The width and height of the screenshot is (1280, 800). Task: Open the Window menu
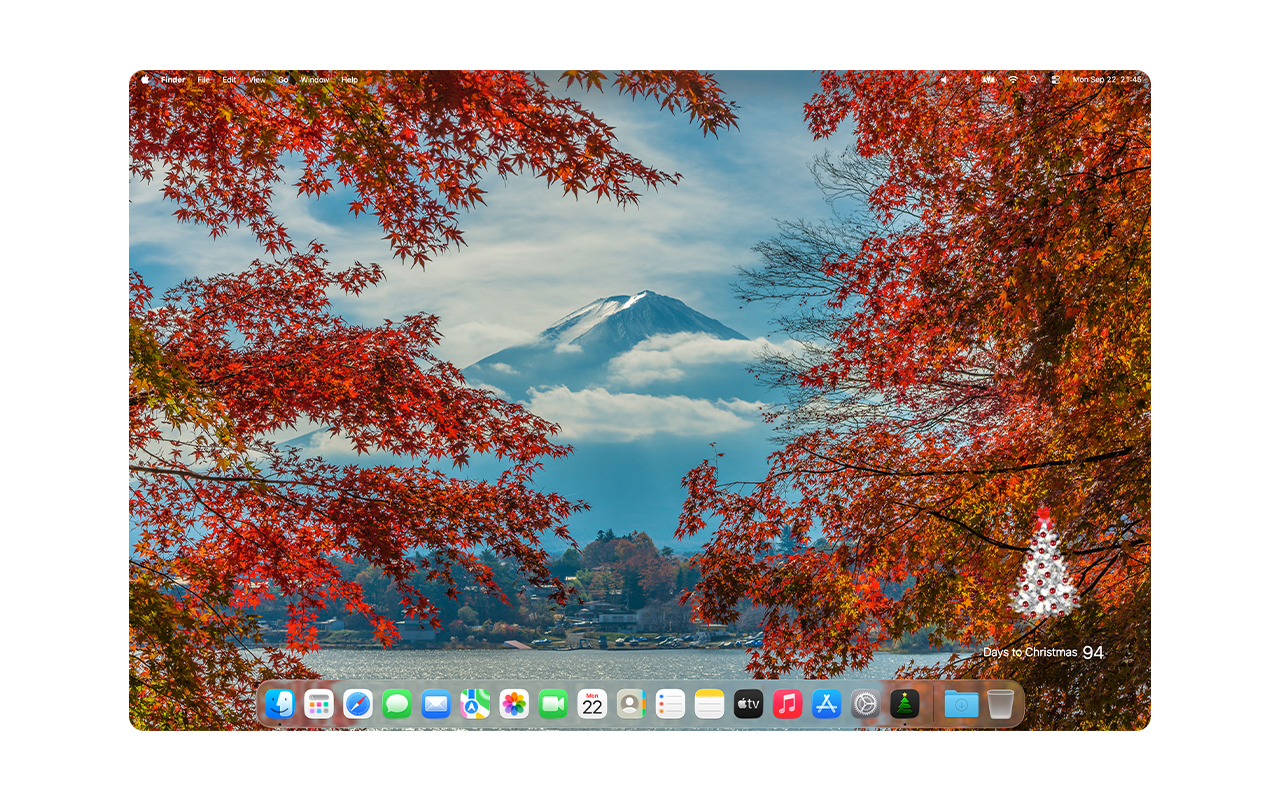pyautogui.click(x=315, y=80)
